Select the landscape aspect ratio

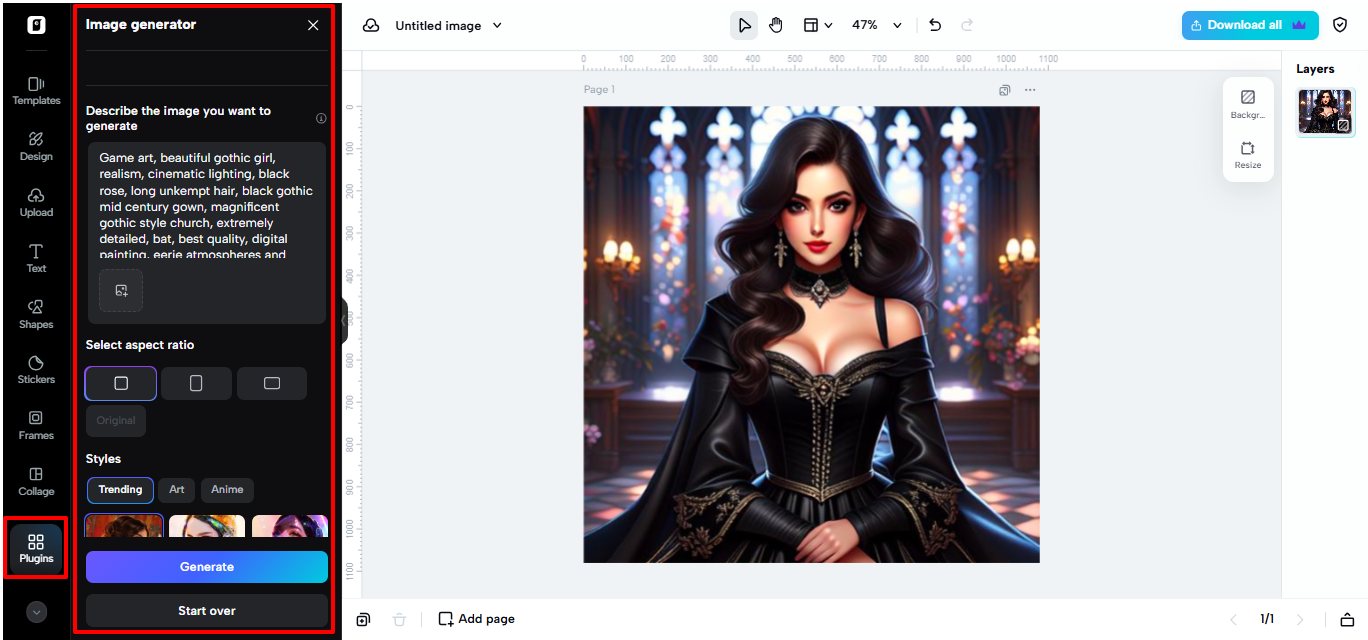(271, 383)
